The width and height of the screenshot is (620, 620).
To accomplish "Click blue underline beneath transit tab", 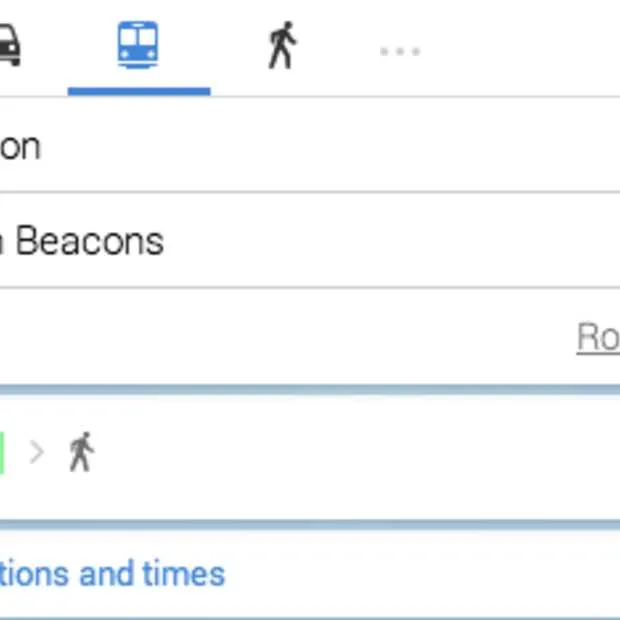I will (138, 91).
